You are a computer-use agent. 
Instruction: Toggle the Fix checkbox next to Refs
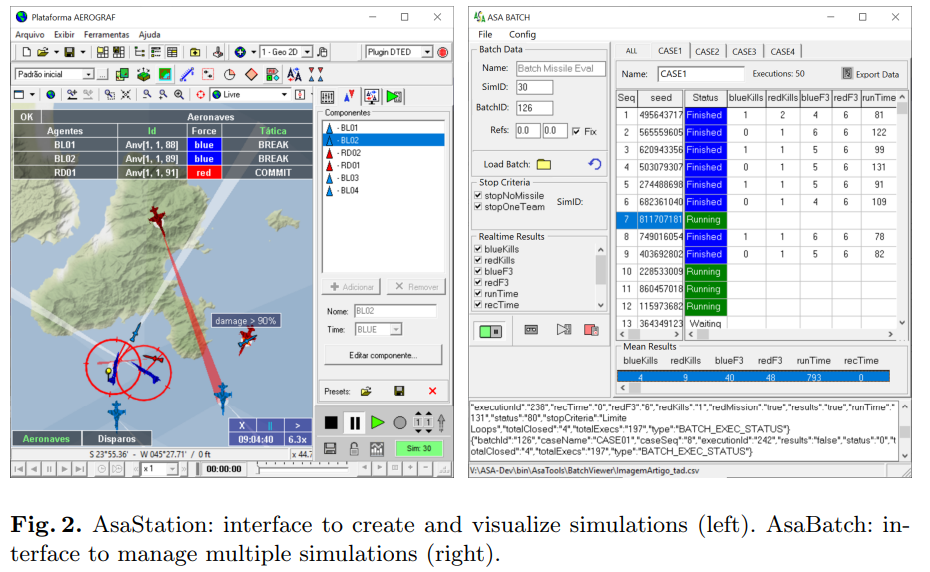577,131
